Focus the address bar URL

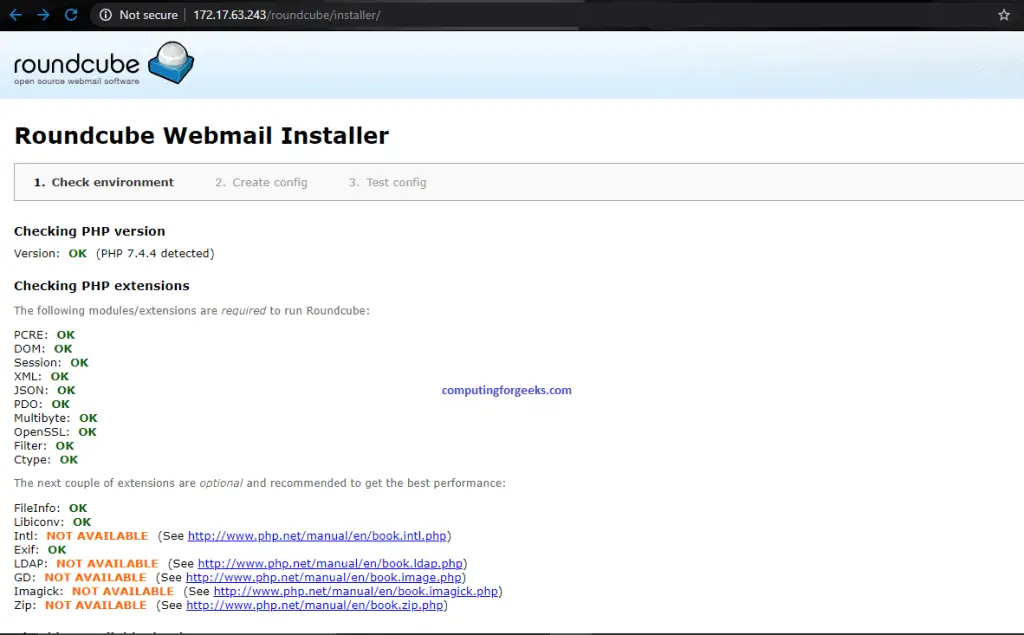(287, 14)
